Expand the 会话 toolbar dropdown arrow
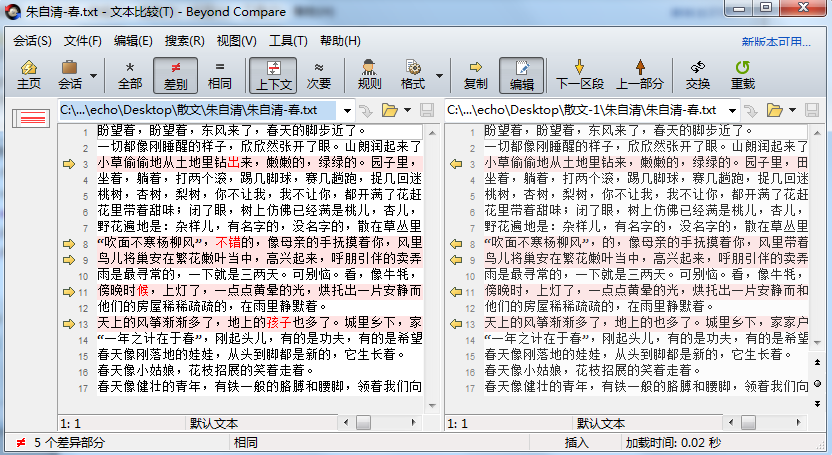 coord(95,75)
